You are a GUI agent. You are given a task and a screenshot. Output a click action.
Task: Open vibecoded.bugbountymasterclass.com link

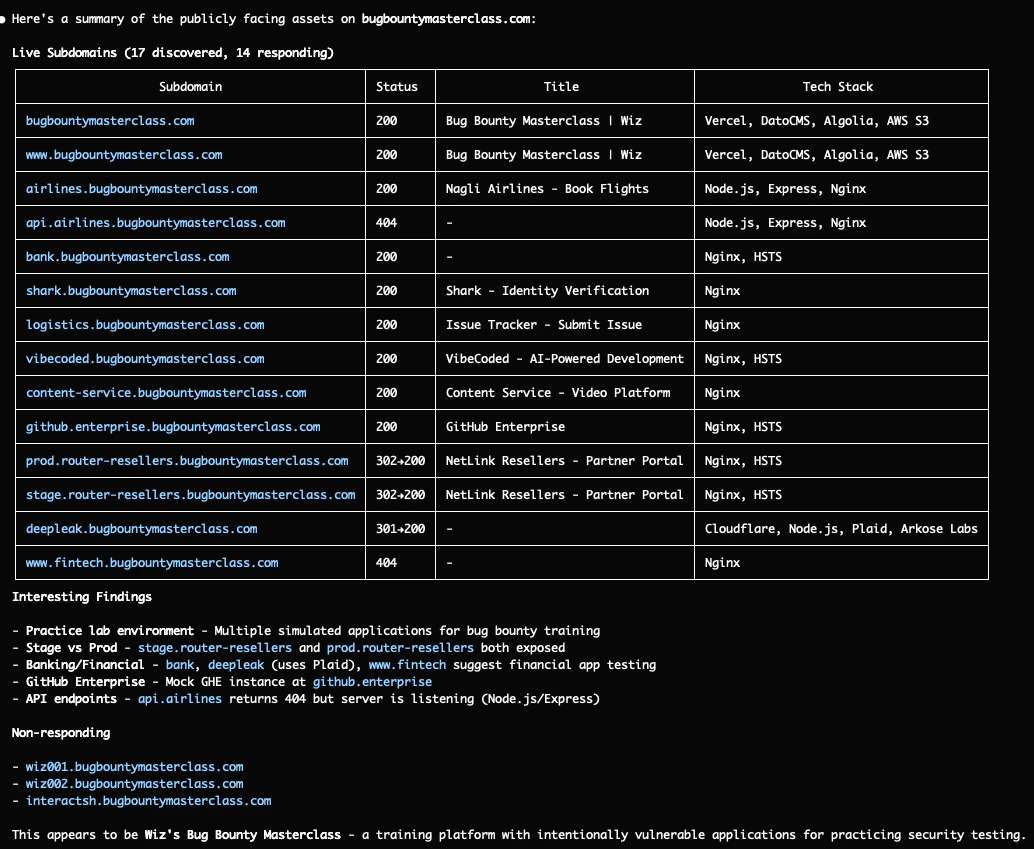tap(145, 359)
